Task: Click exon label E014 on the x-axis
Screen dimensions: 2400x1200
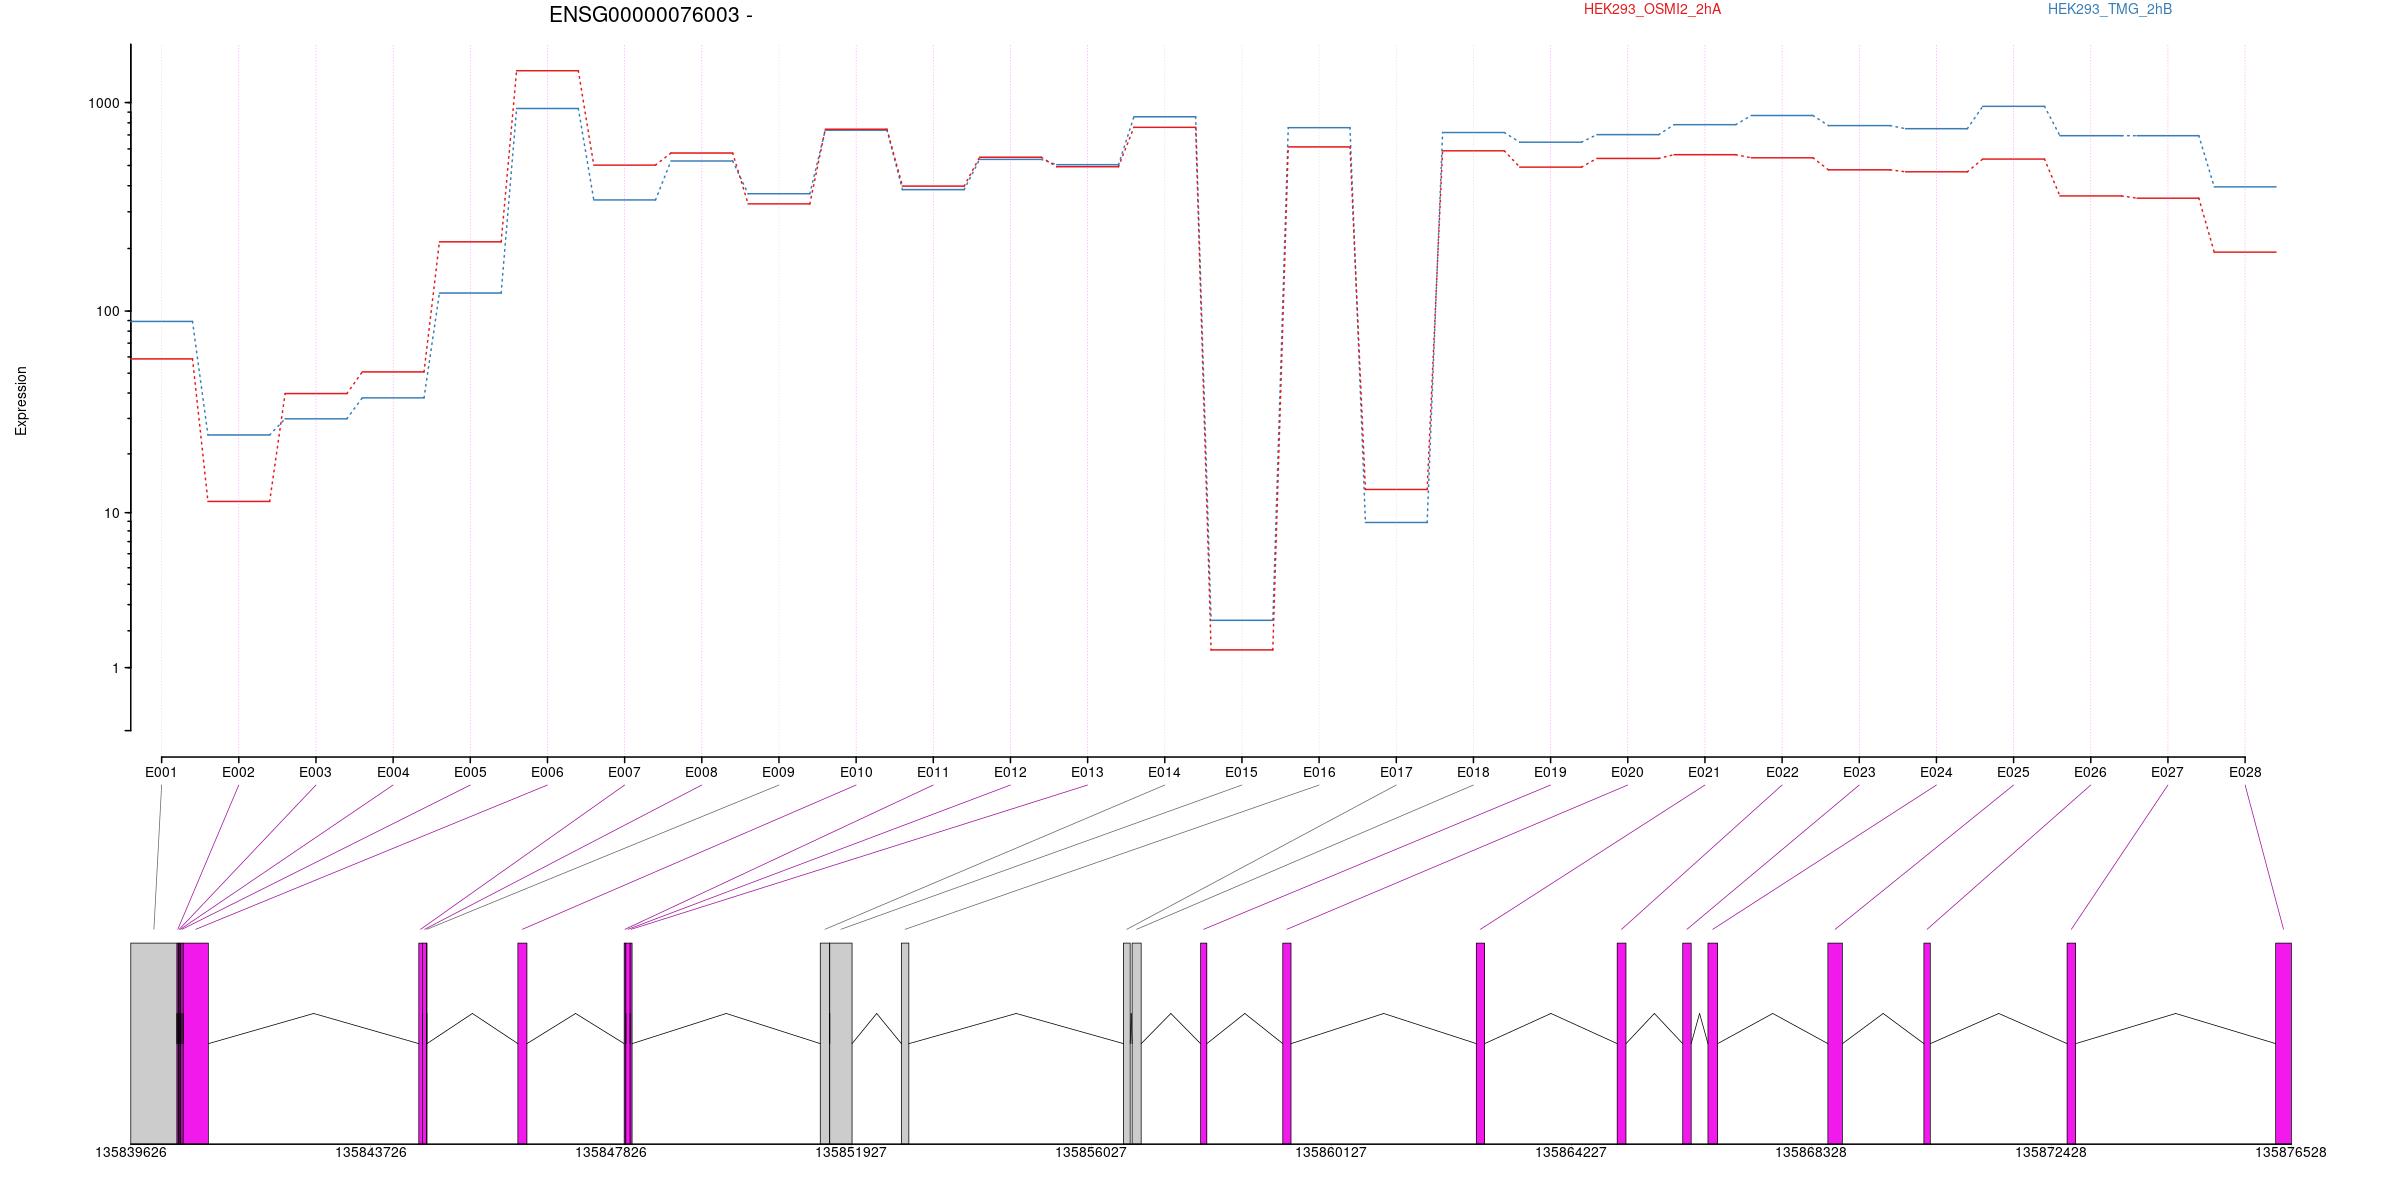Action: pyautogui.click(x=1164, y=772)
